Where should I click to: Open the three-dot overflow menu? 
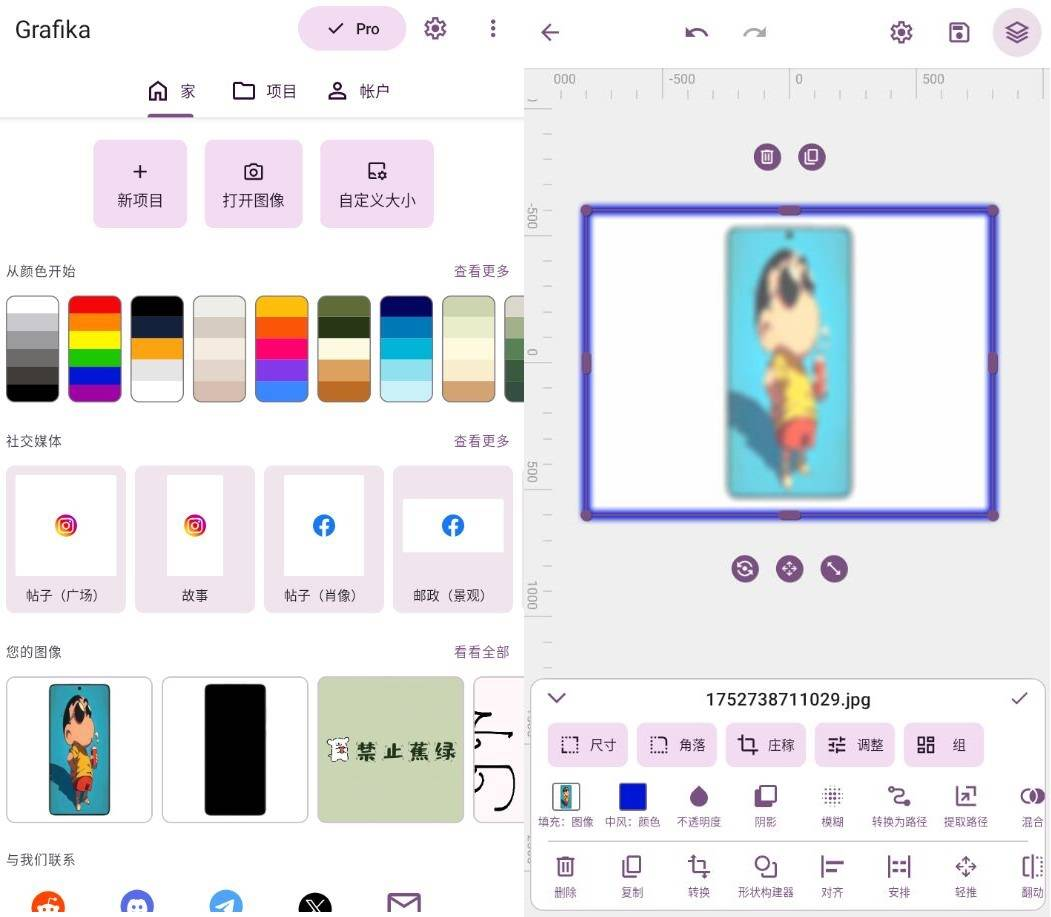(492, 29)
